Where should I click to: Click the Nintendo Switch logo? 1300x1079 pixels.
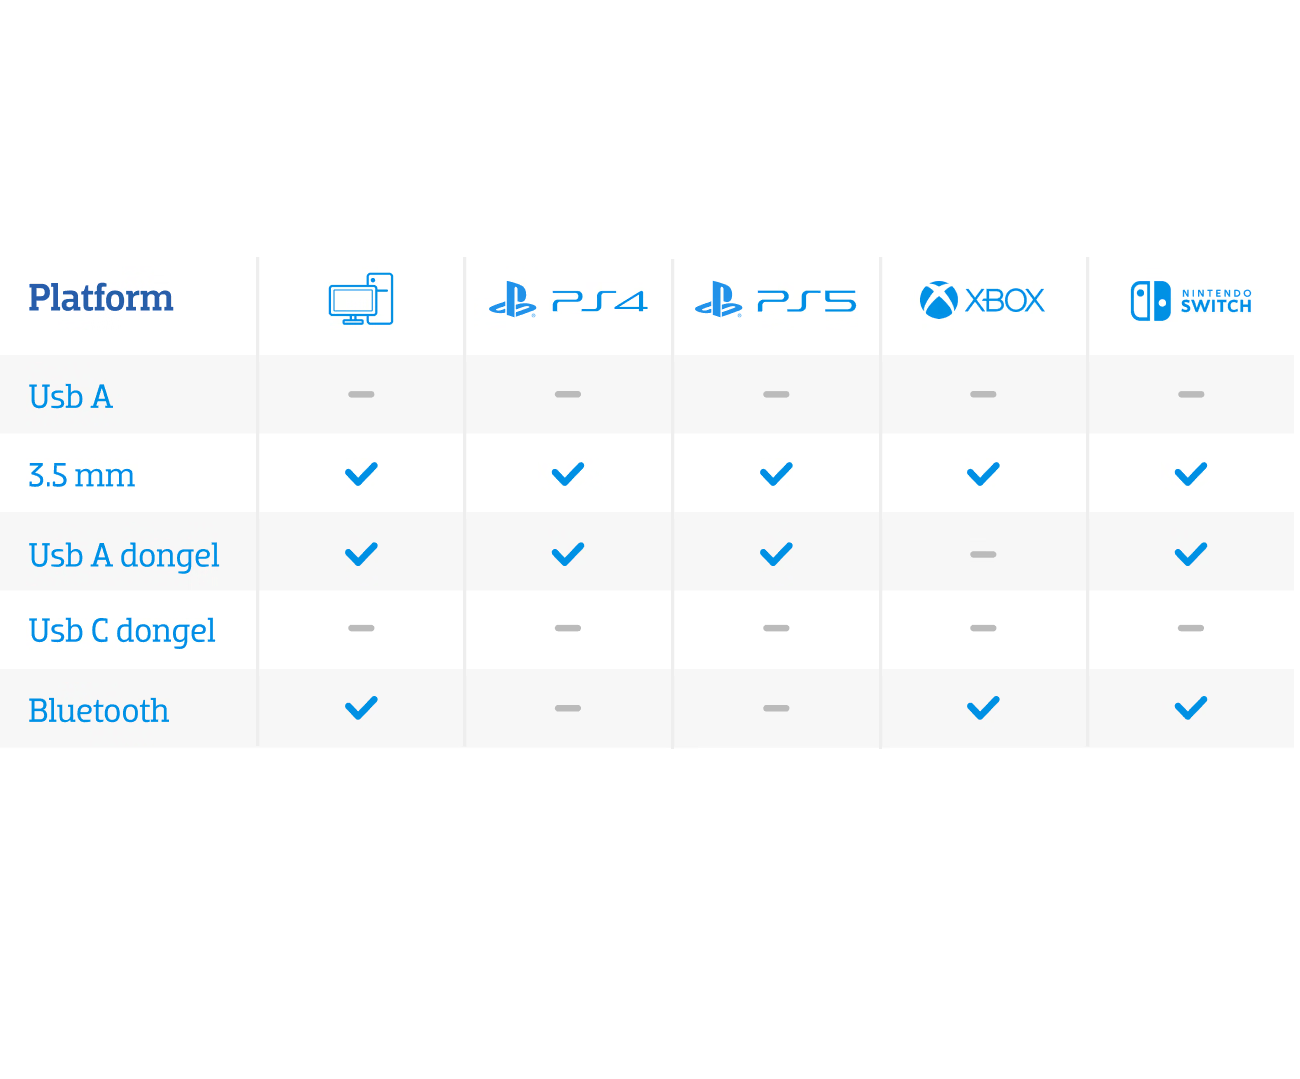[x=1190, y=301]
